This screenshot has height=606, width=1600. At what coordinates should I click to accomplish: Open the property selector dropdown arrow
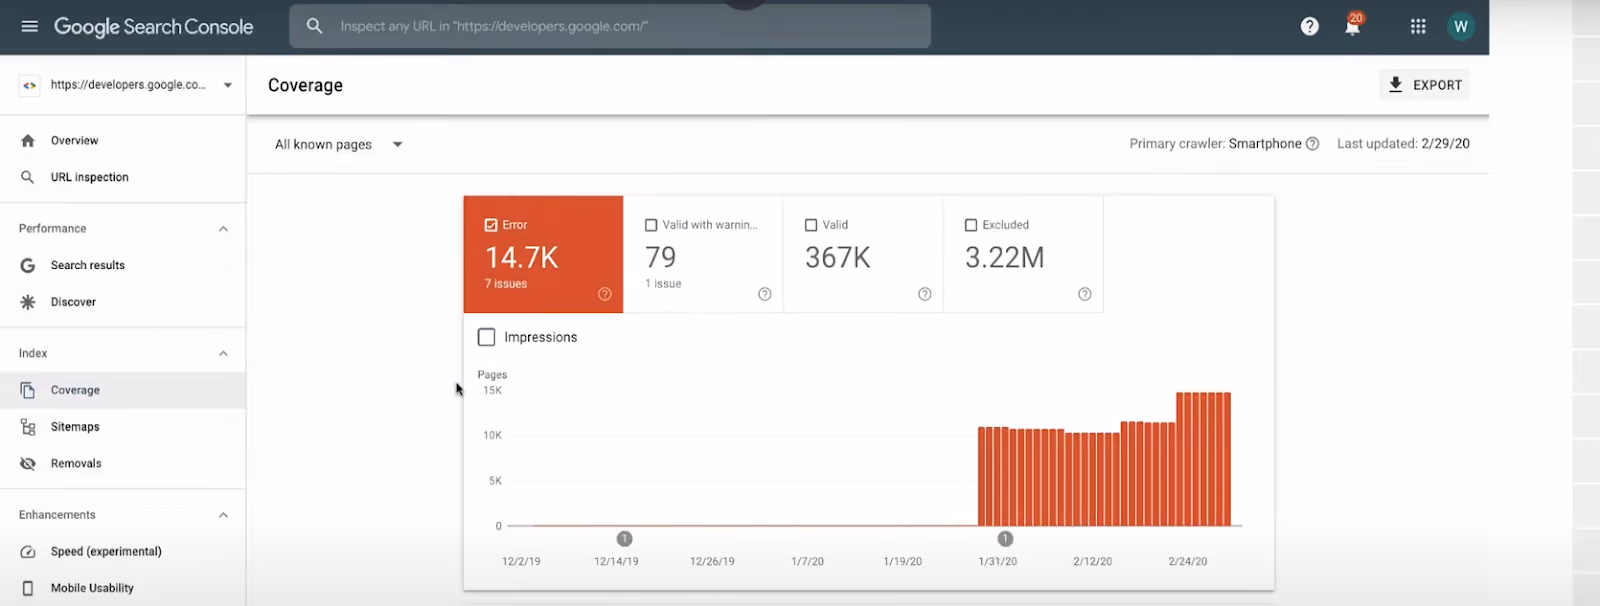[228, 85]
